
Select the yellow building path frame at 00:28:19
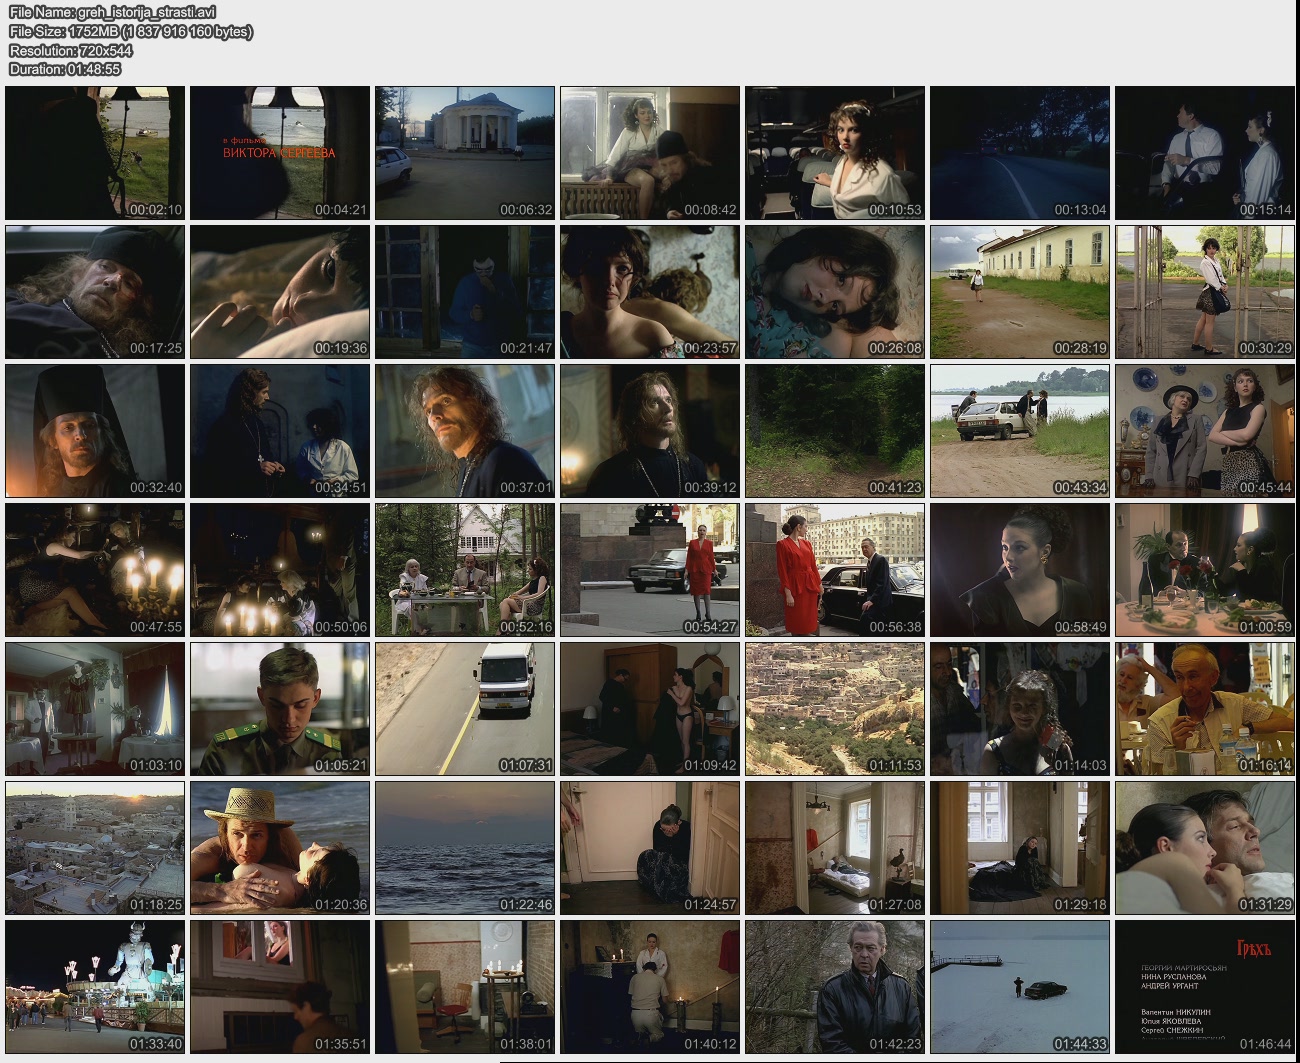pos(1020,291)
